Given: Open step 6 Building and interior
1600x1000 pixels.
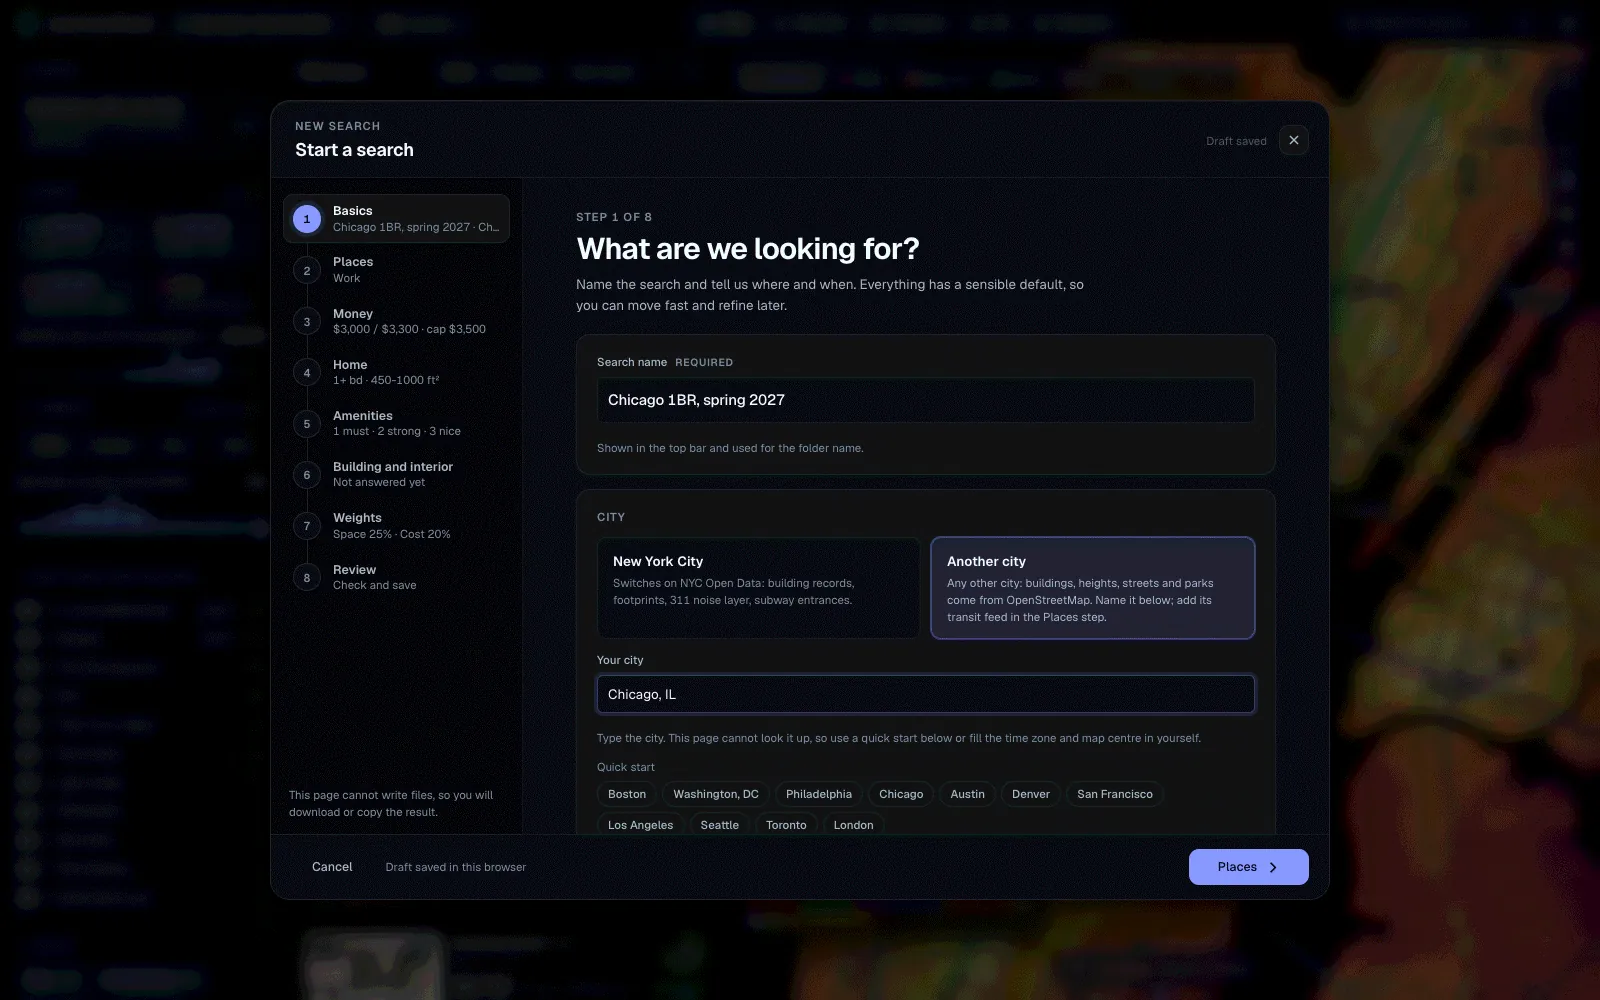Looking at the screenshot, I should (x=396, y=474).
